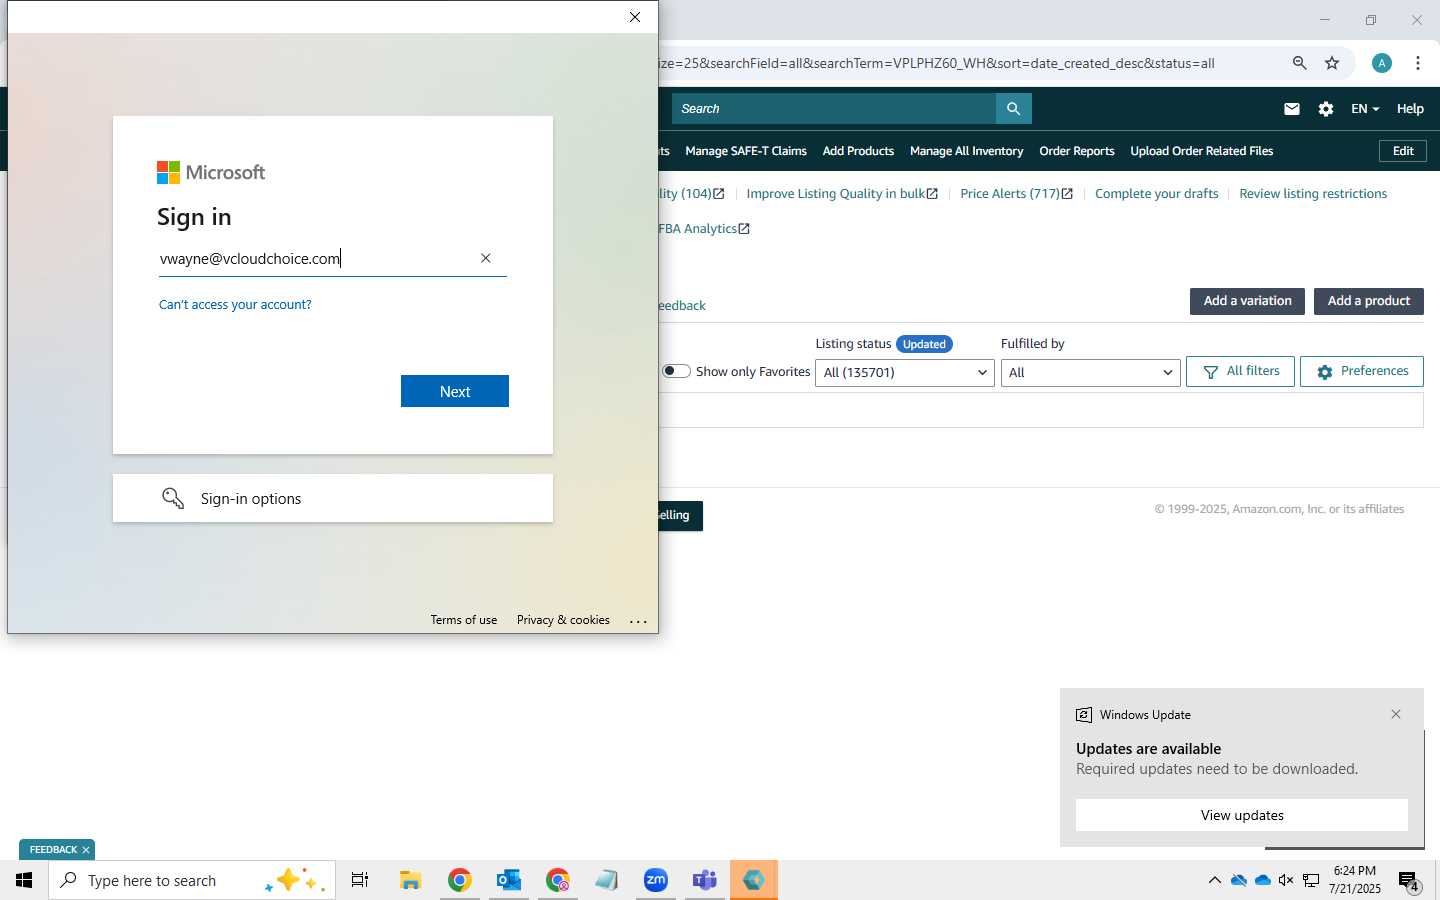The width and height of the screenshot is (1440, 900).
Task: Click the network tray icon
Action: (1311, 880)
